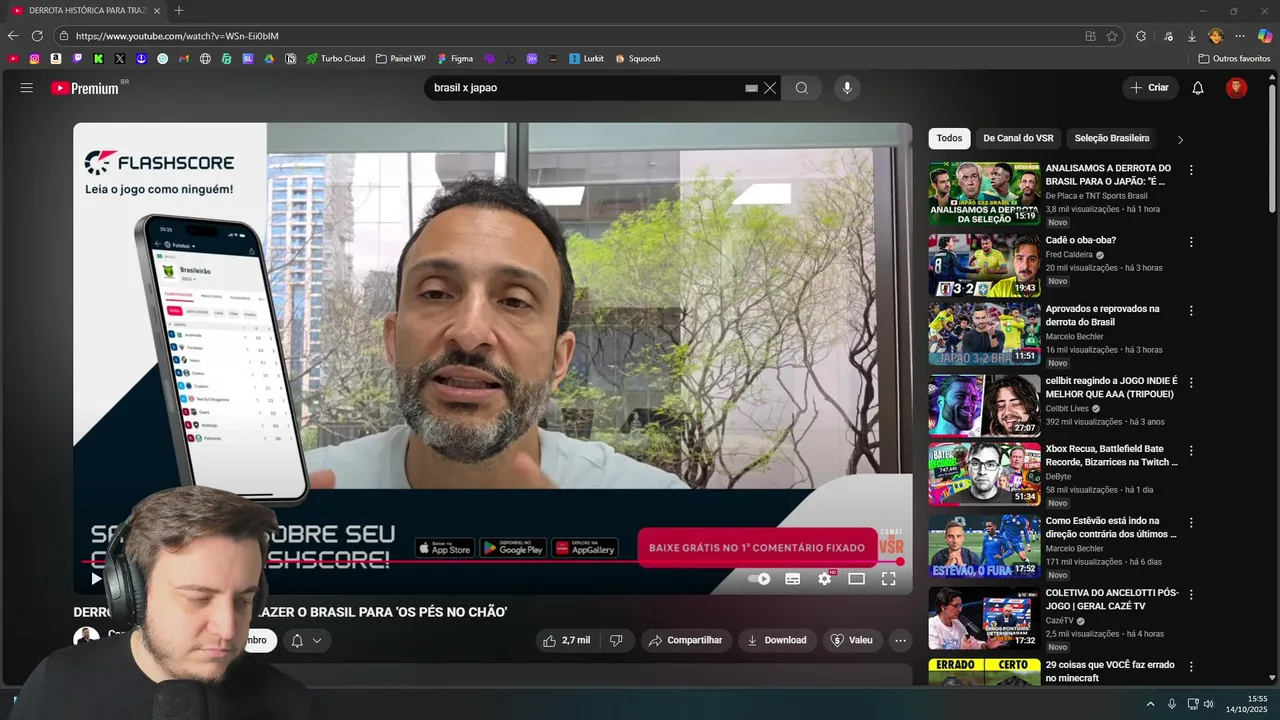Image resolution: width=1280 pixels, height=720 pixels.
Task: Open browser downloads icon
Action: tap(1192, 36)
